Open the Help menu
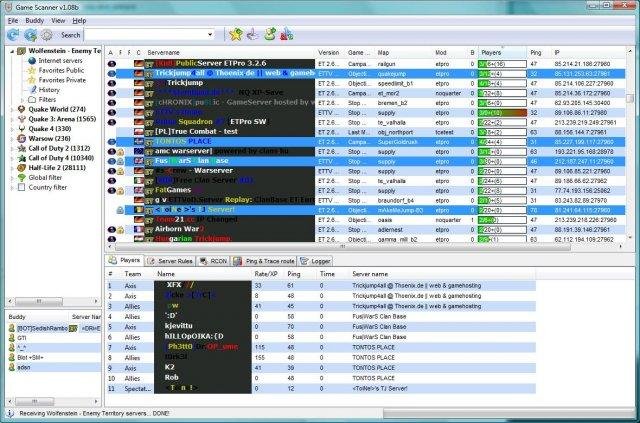 (x=79, y=20)
